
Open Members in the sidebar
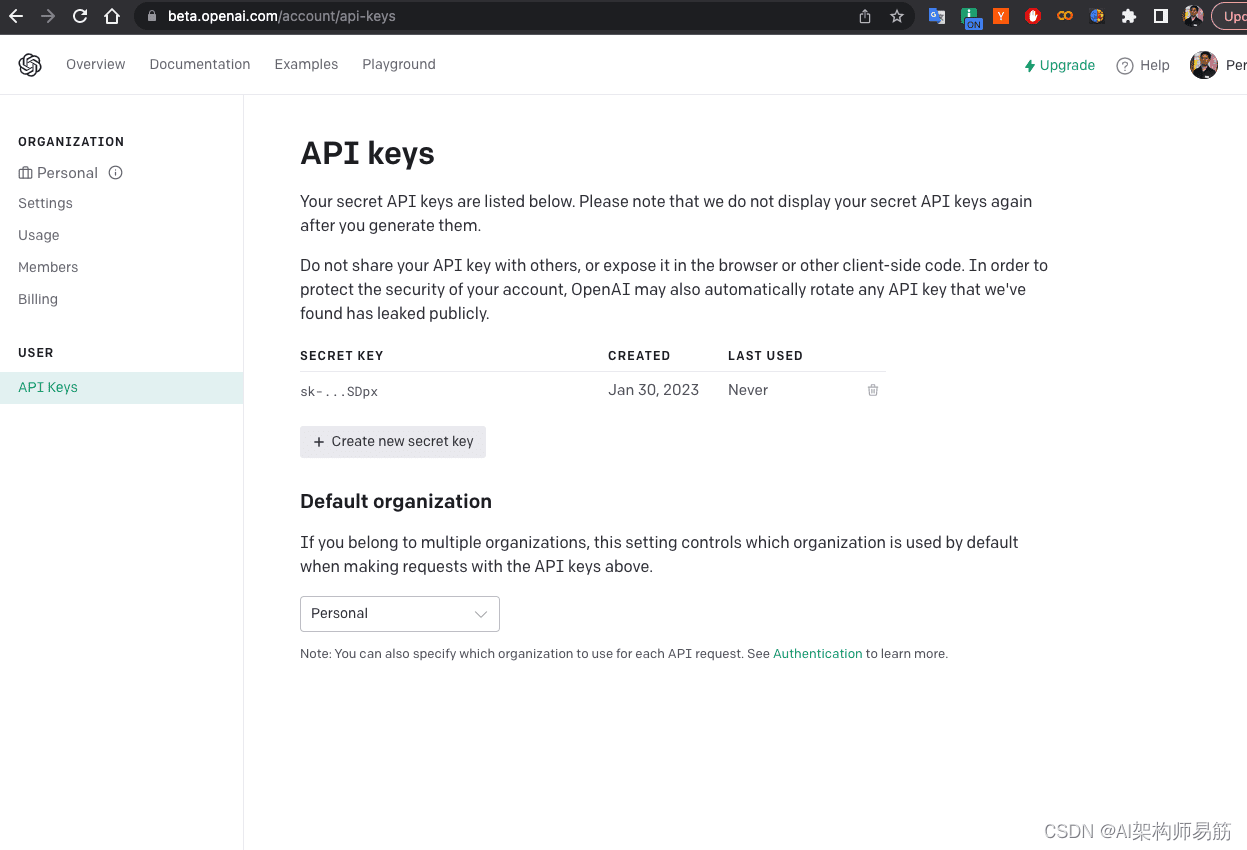click(48, 267)
